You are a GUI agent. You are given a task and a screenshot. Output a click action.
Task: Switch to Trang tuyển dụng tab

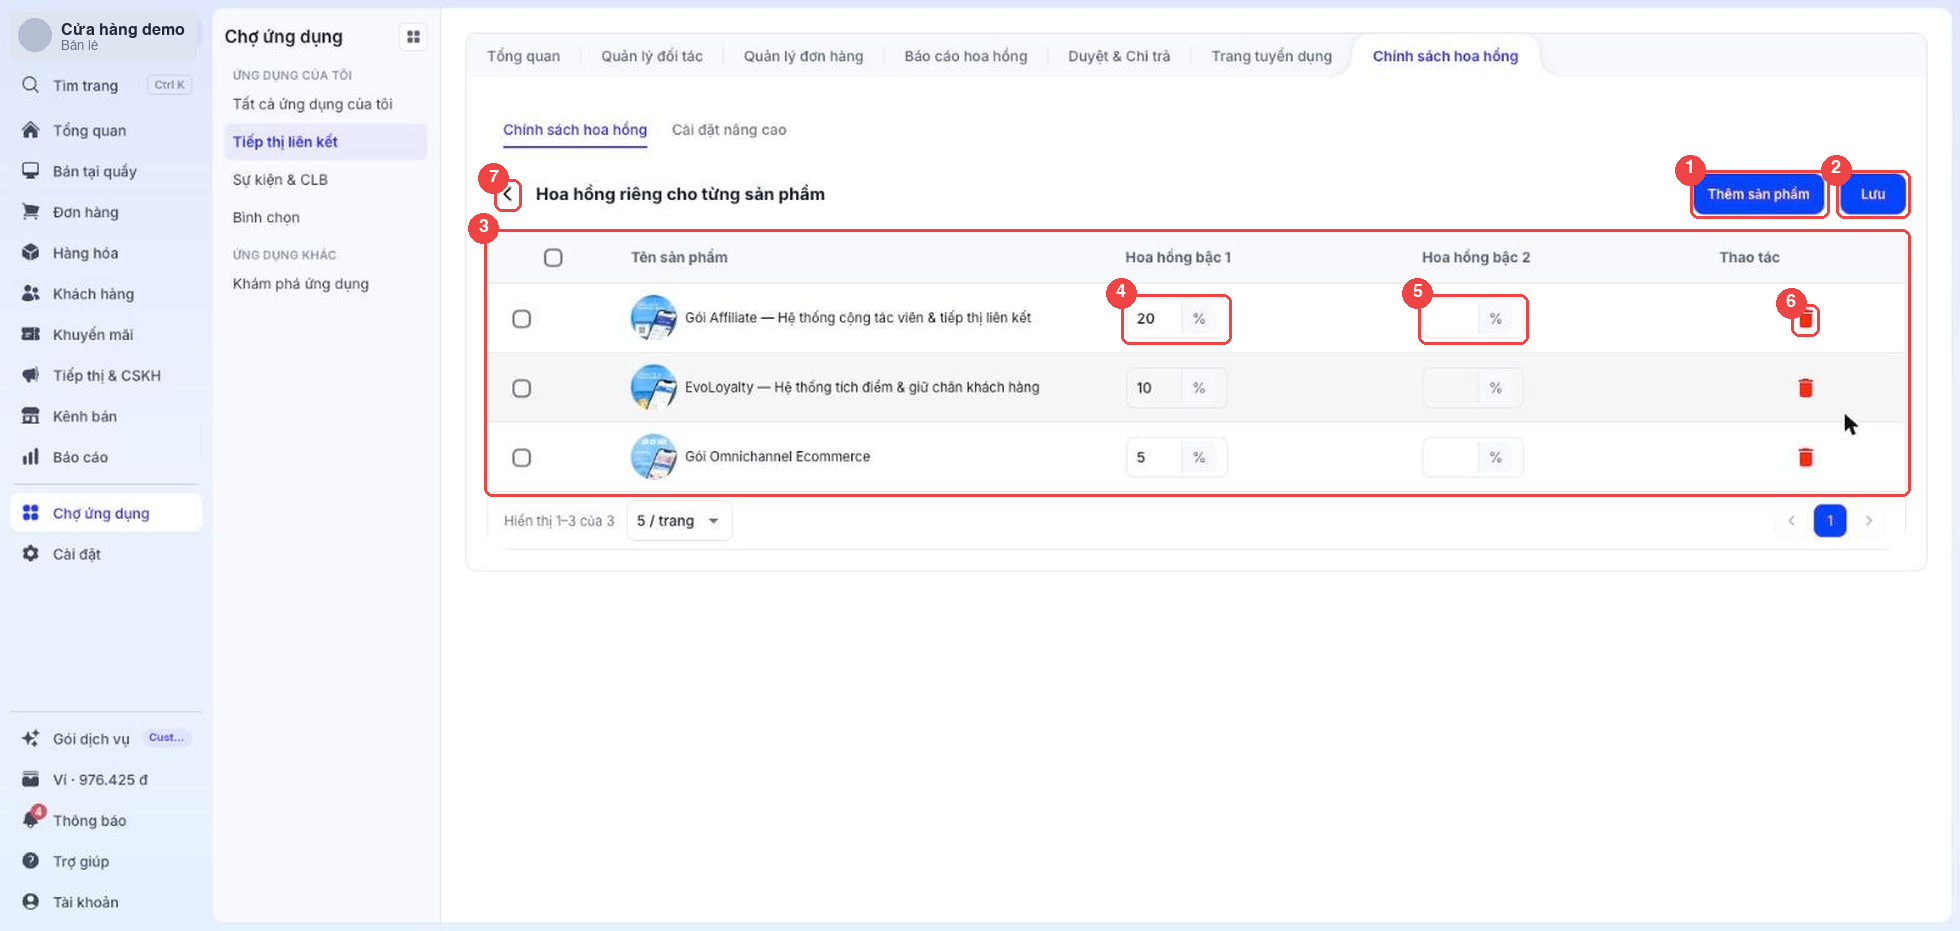click(x=1271, y=56)
